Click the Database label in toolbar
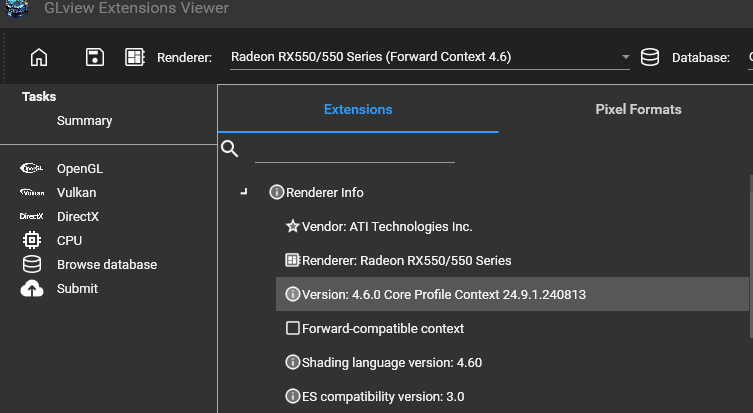The image size is (753, 413). click(701, 58)
